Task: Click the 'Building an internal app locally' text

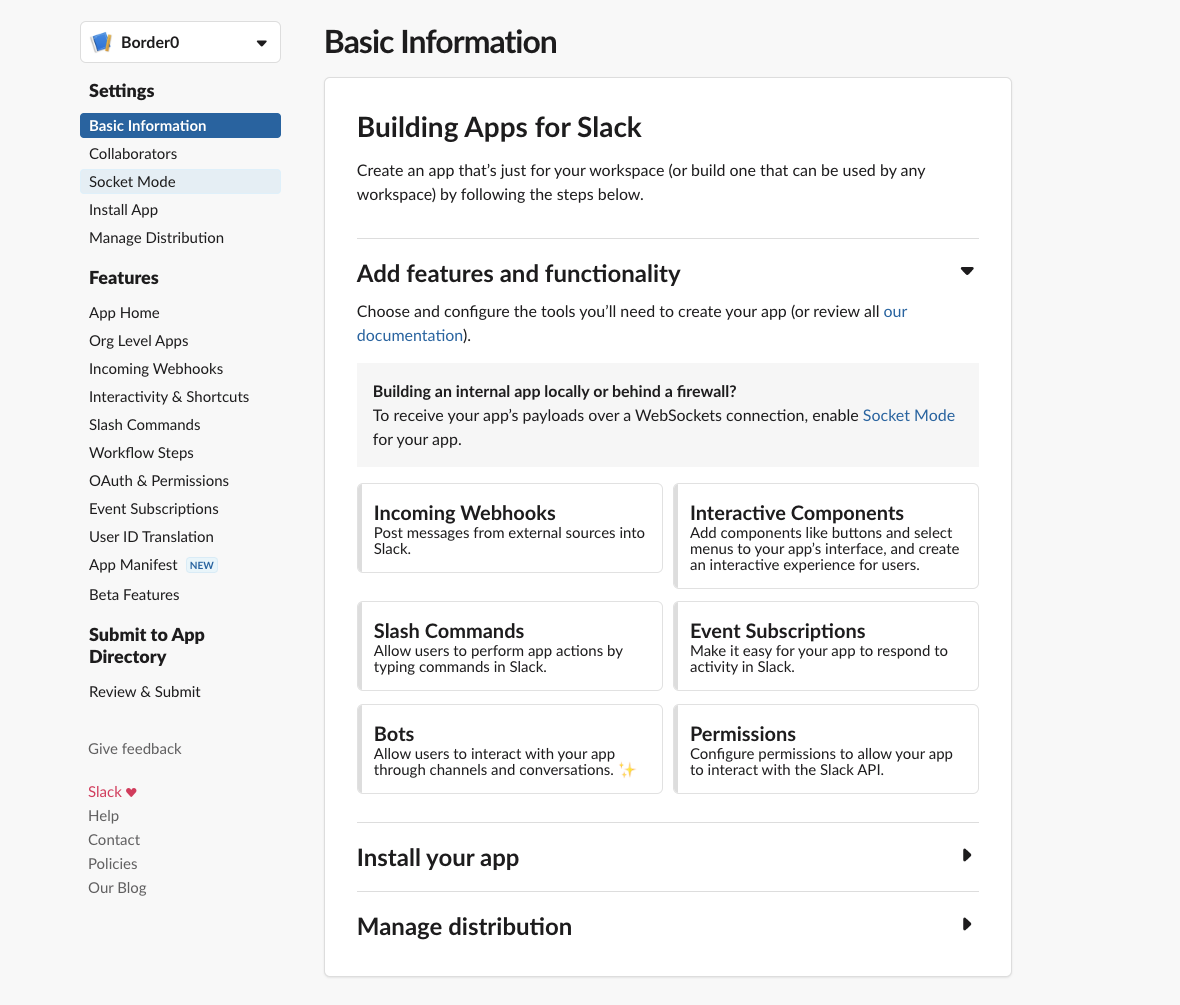Action: point(555,391)
